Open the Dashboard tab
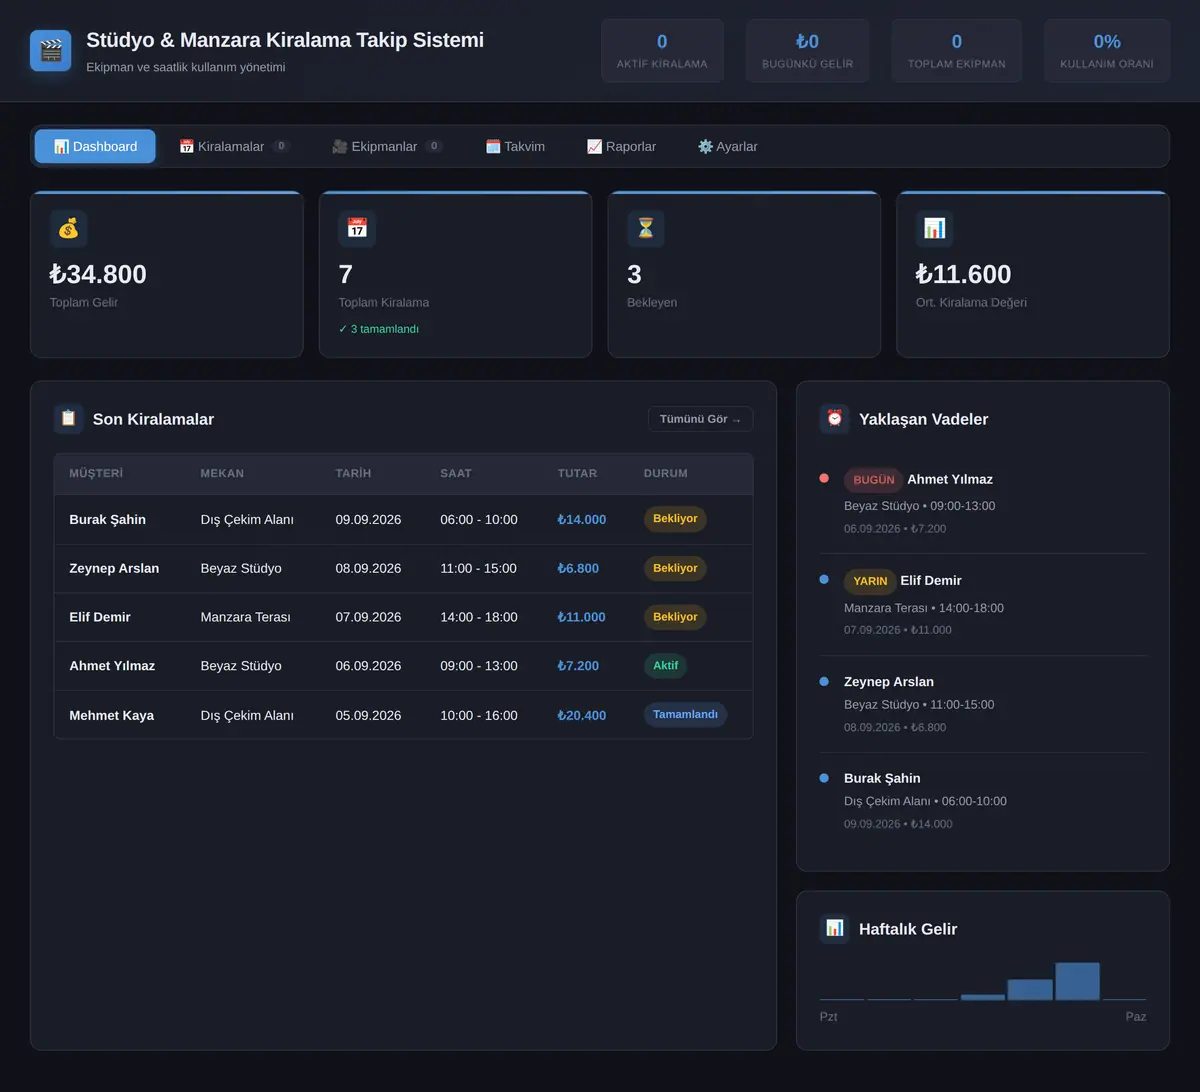 click(95, 146)
